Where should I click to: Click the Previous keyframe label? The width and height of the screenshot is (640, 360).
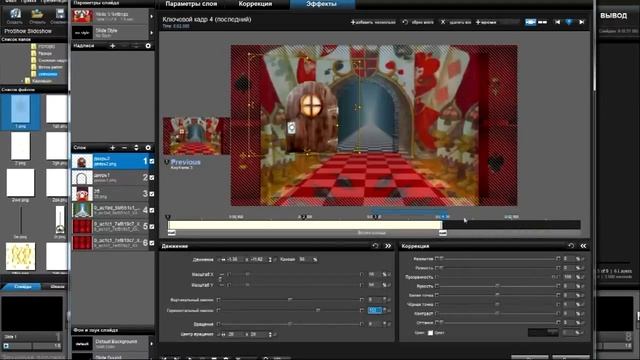pyautogui.click(x=185, y=162)
